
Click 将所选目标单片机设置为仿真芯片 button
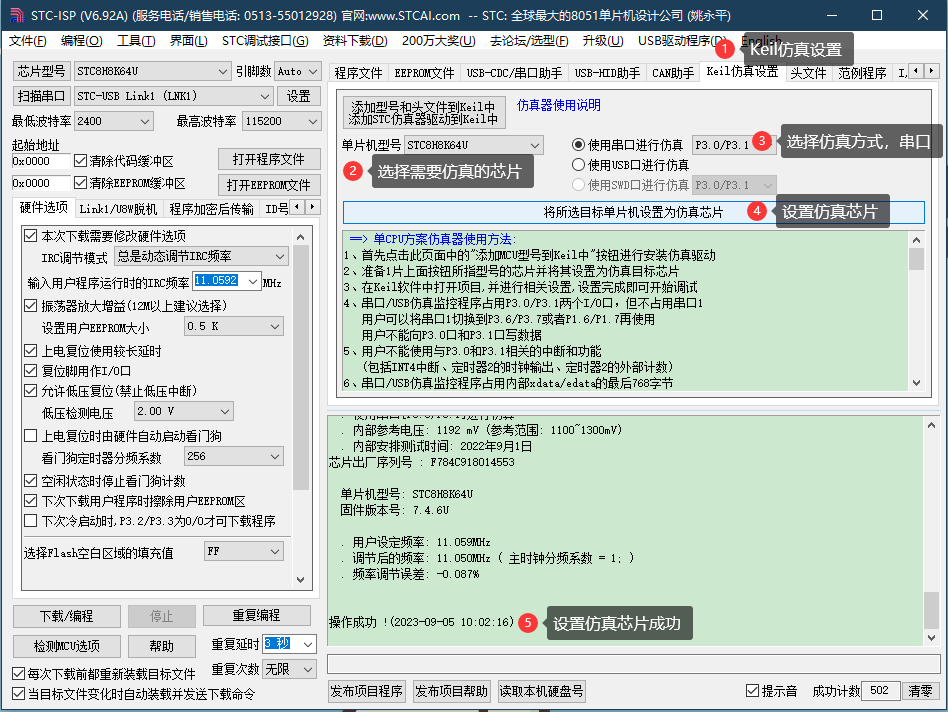pos(633,212)
